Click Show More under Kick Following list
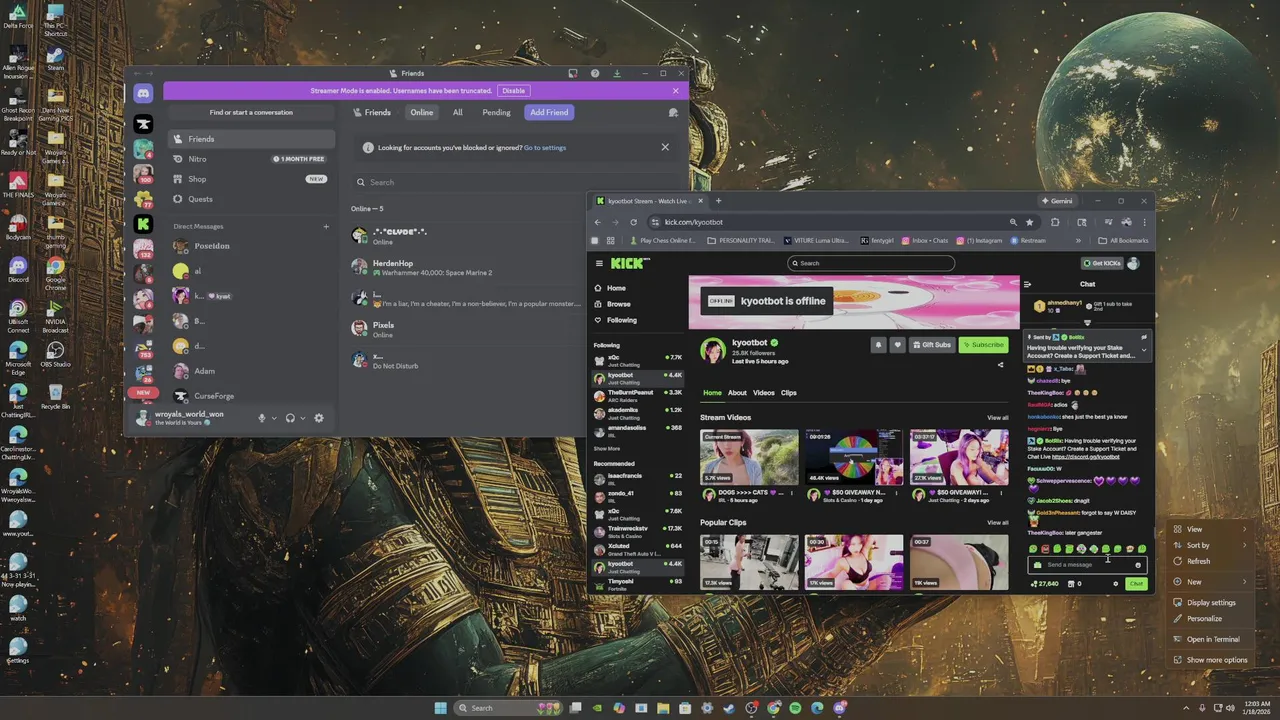The width and height of the screenshot is (1280, 720). pyautogui.click(x=607, y=449)
